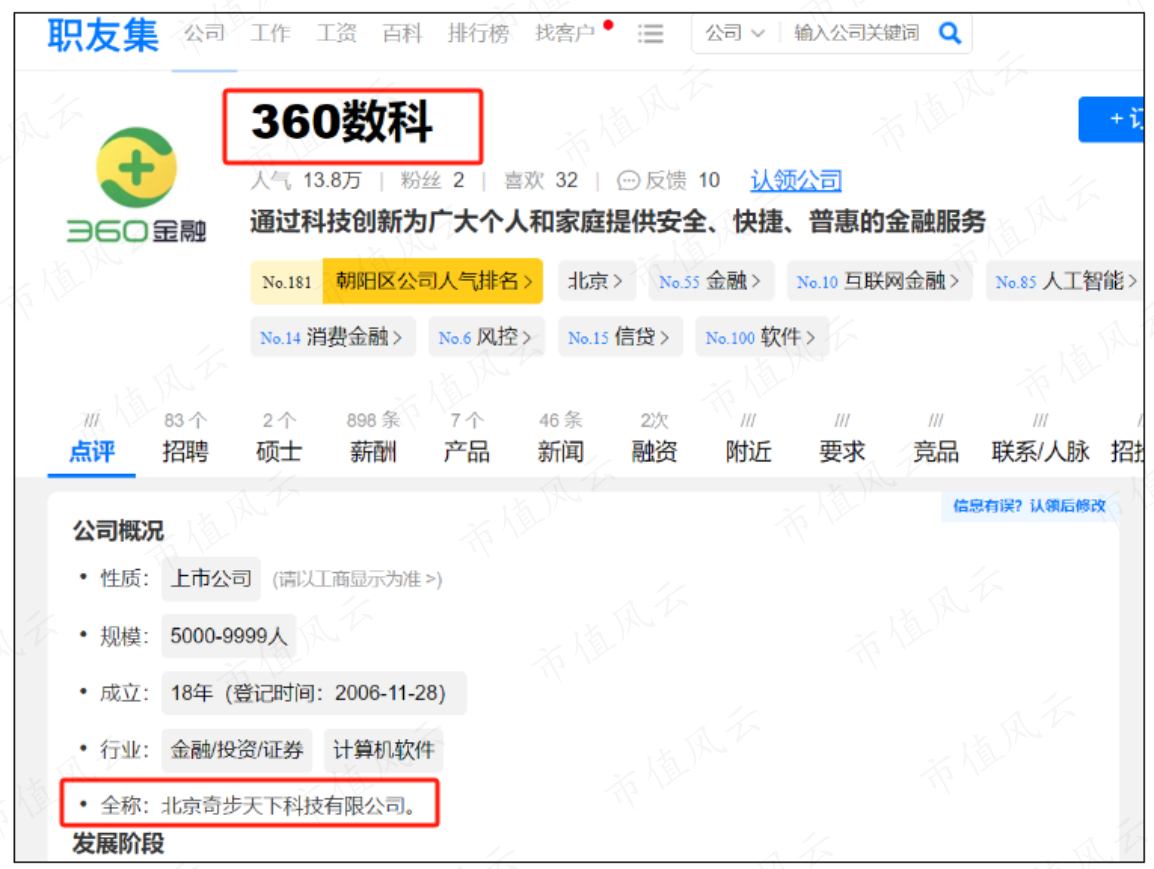This screenshot has width=1154, height=869.
Task: Click the 人气 13.8万 stat
Action: (306, 180)
